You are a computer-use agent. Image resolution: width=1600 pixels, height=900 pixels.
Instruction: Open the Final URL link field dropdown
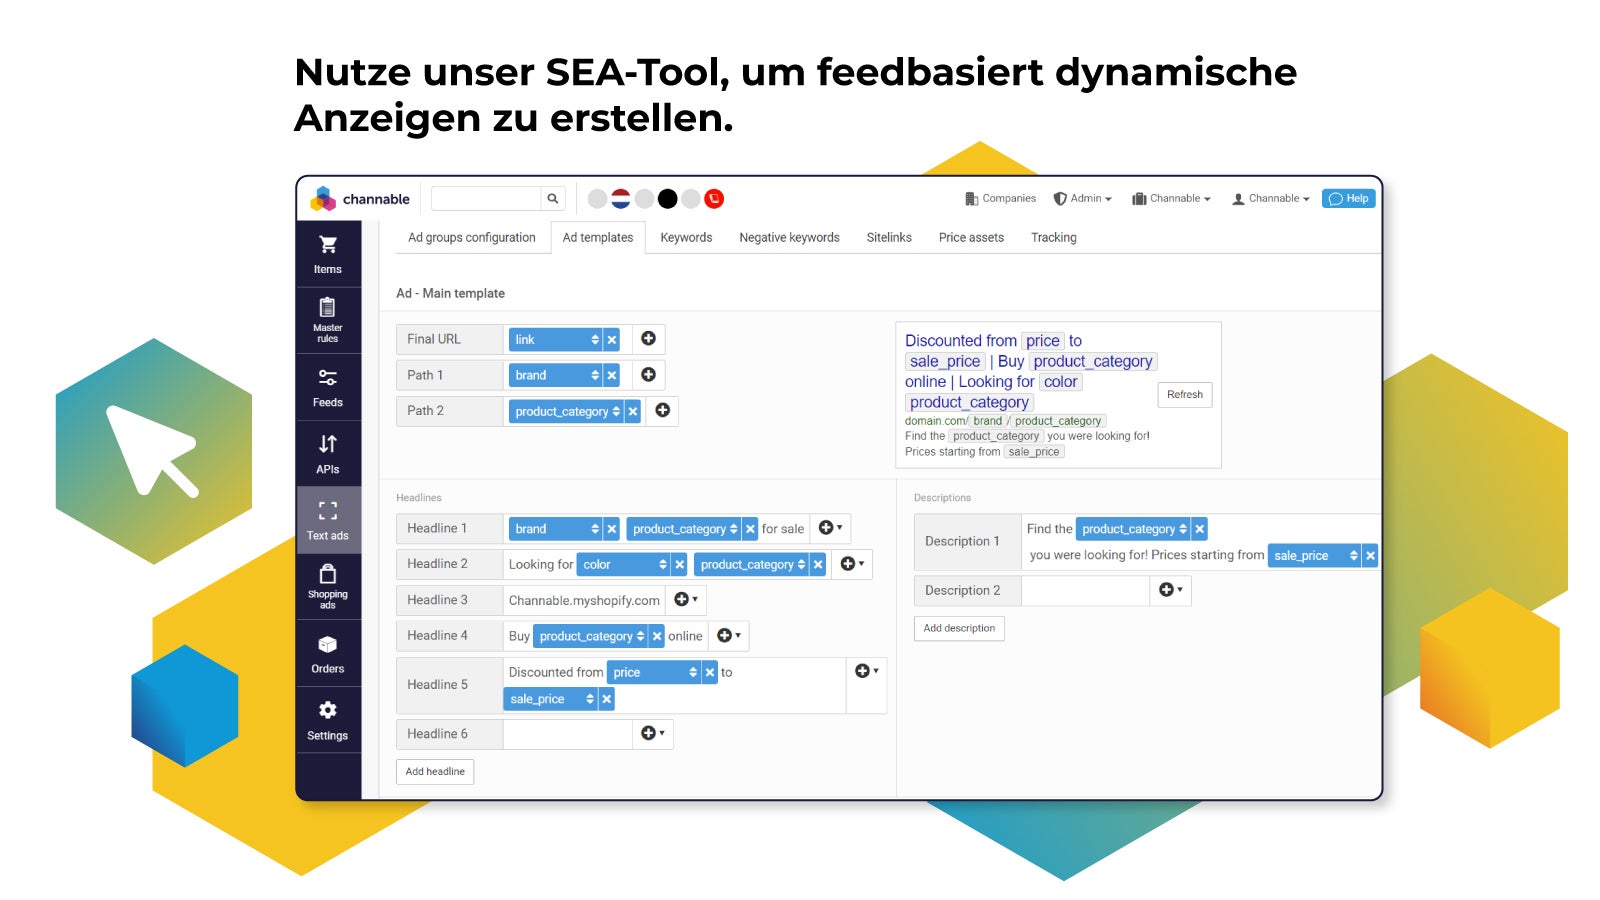pyautogui.click(x=556, y=340)
